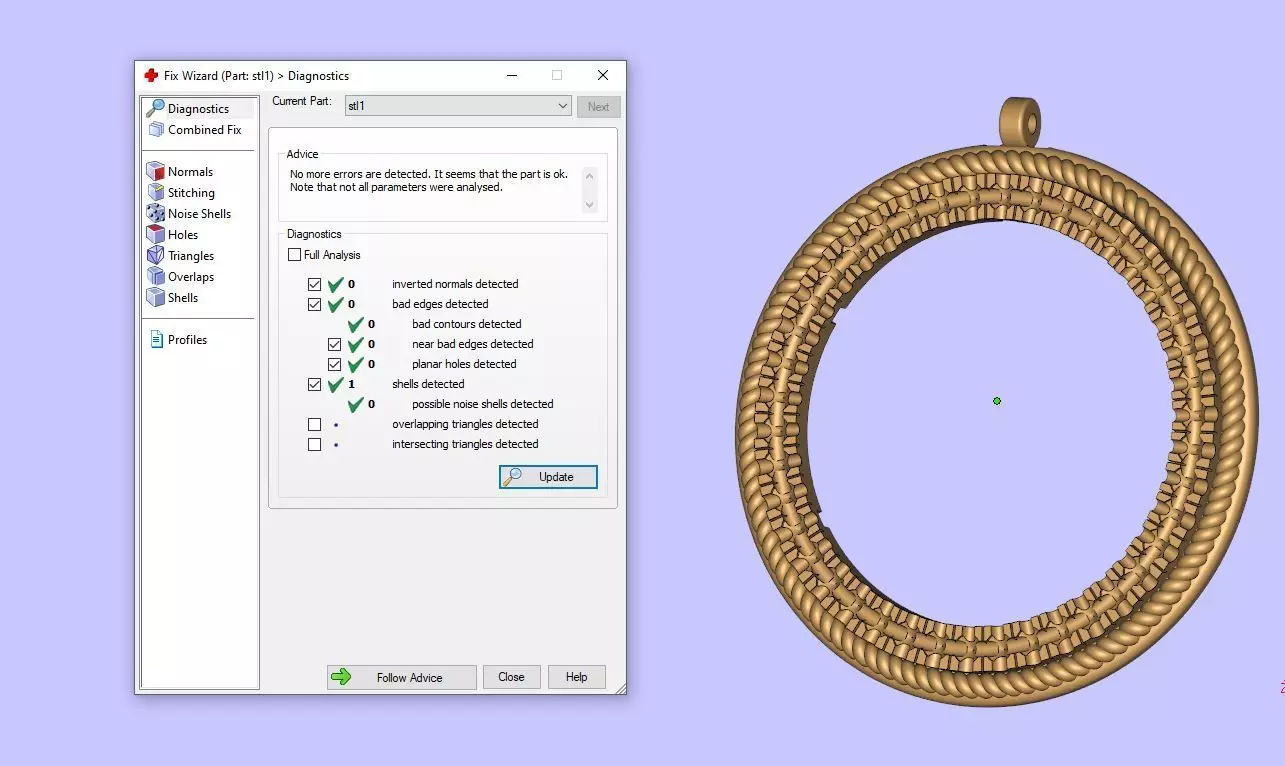Go to the Normals page label
The height and width of the screenshot is (766, 1285).
pyautogui.click(x=190, y=172)
